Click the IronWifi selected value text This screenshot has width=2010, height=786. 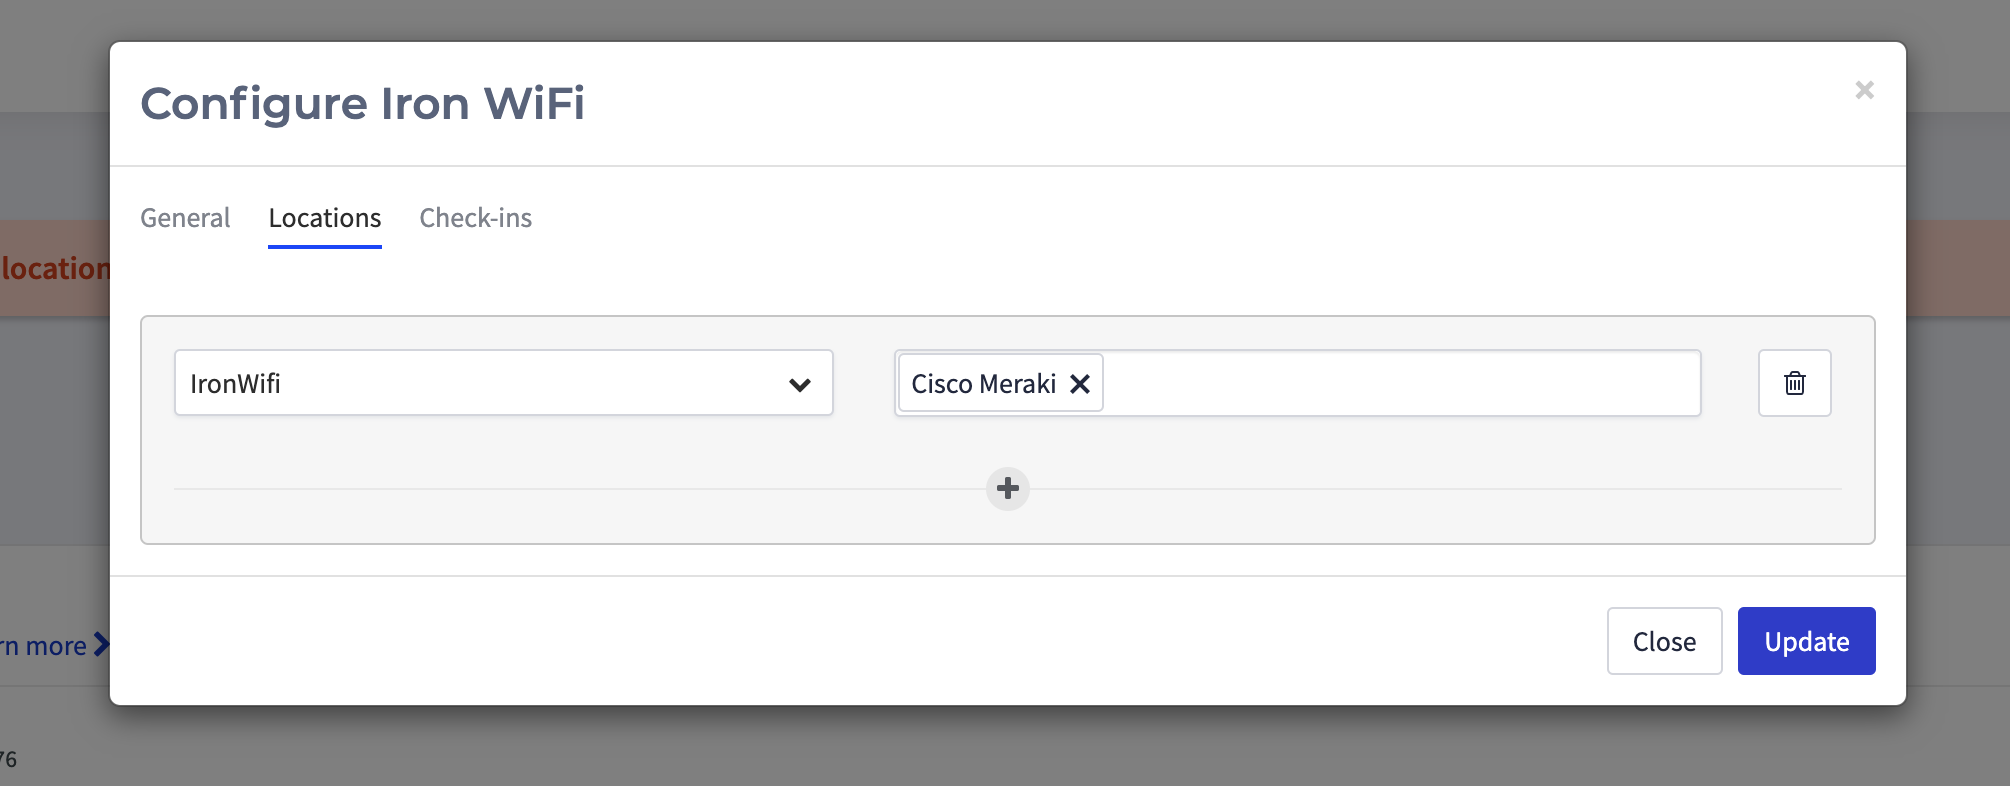tap(236, 384)
